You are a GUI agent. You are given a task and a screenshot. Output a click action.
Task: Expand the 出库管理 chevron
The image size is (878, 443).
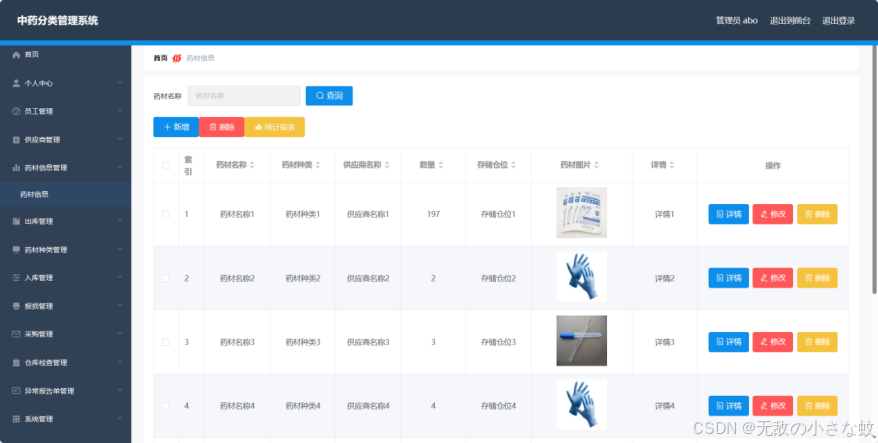[x=120, y=221]
